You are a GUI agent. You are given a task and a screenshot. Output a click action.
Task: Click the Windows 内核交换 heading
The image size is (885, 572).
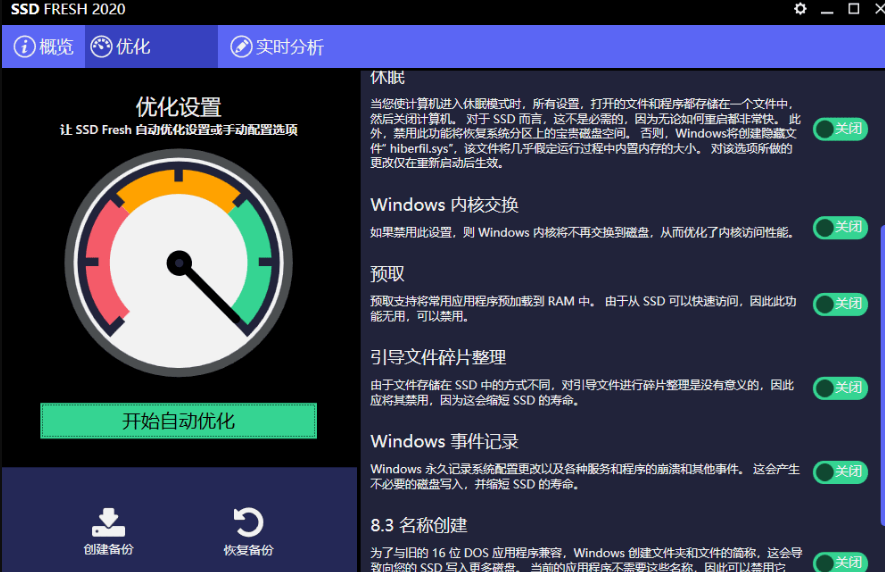[444, 204]
